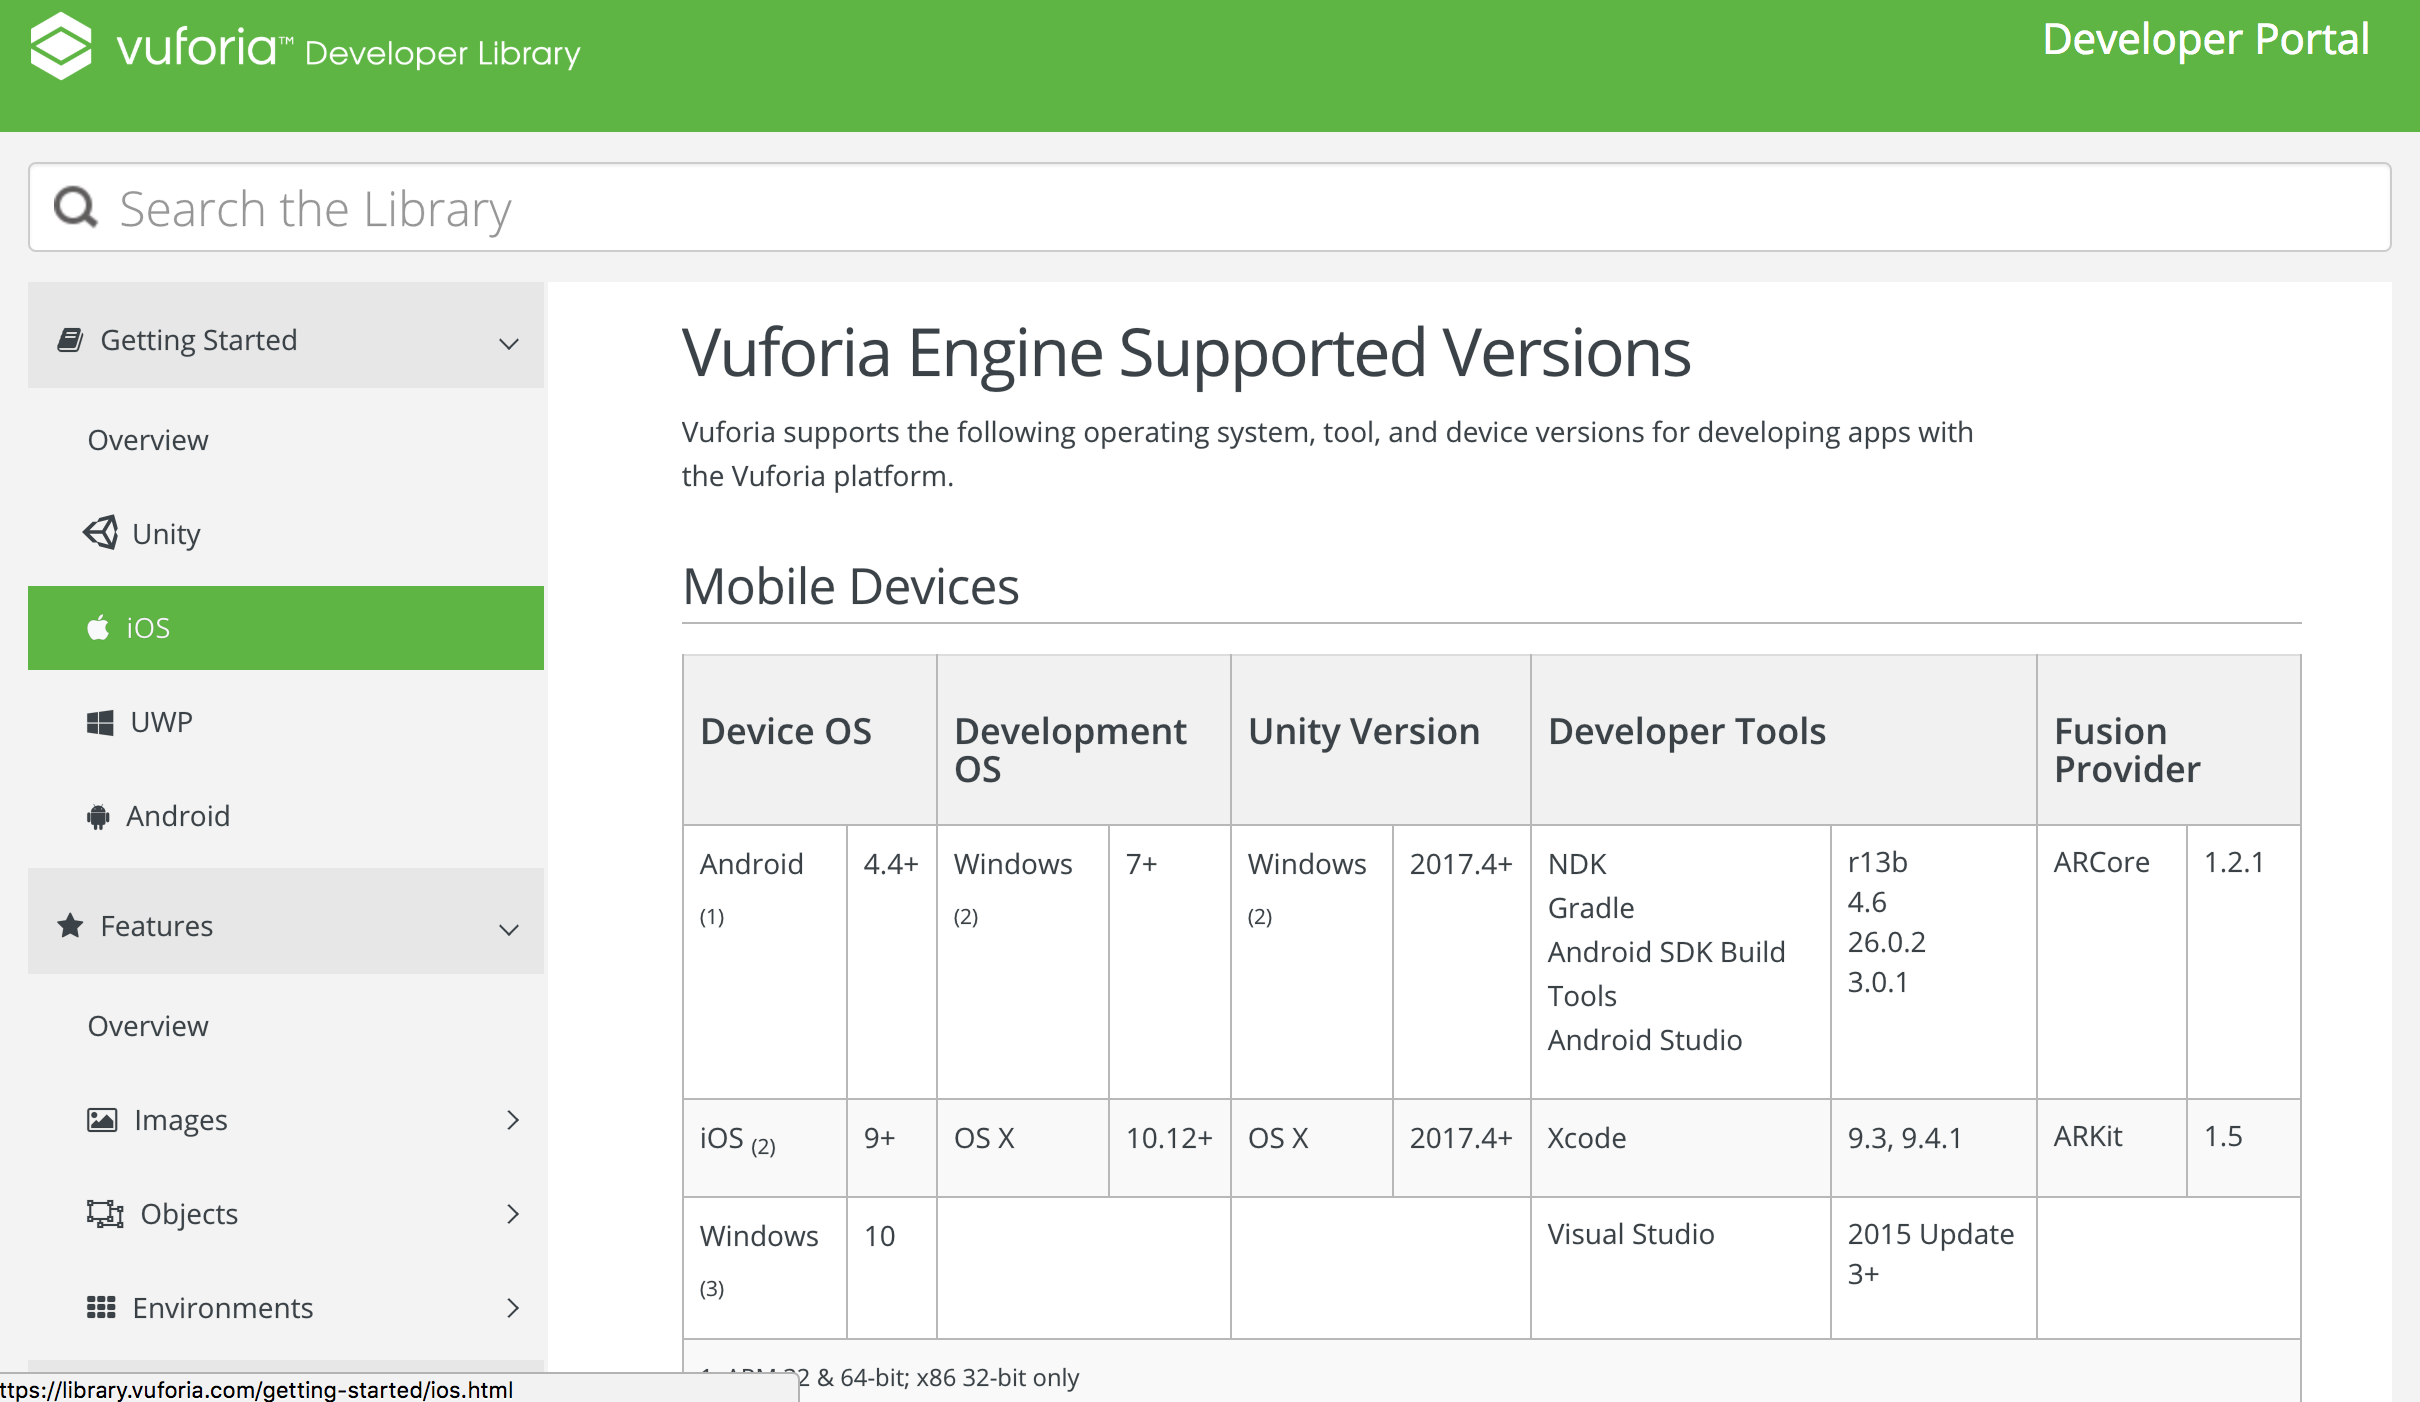This screenshot has width=2420, height=1402.
Task: Click the 2015 Update 3+ cell
Action: click(x=1934, y=1268)
